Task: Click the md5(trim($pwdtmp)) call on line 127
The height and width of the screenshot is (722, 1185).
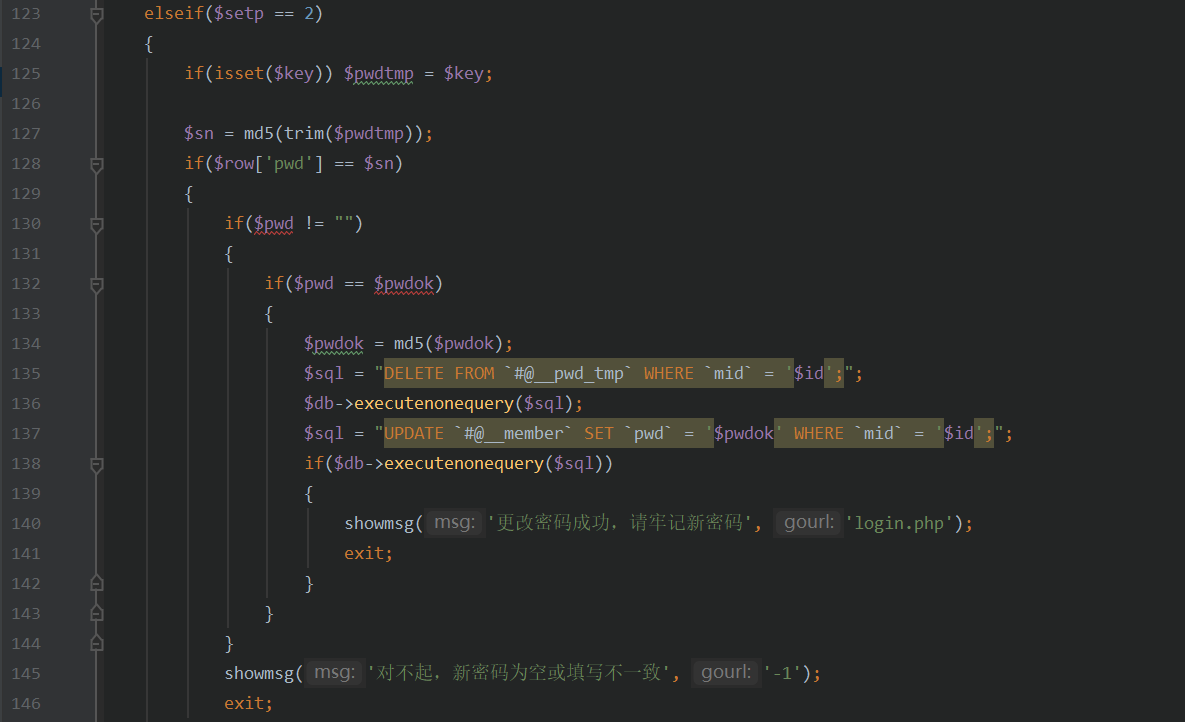Action: pyautogui.click(x=333, y=134)
